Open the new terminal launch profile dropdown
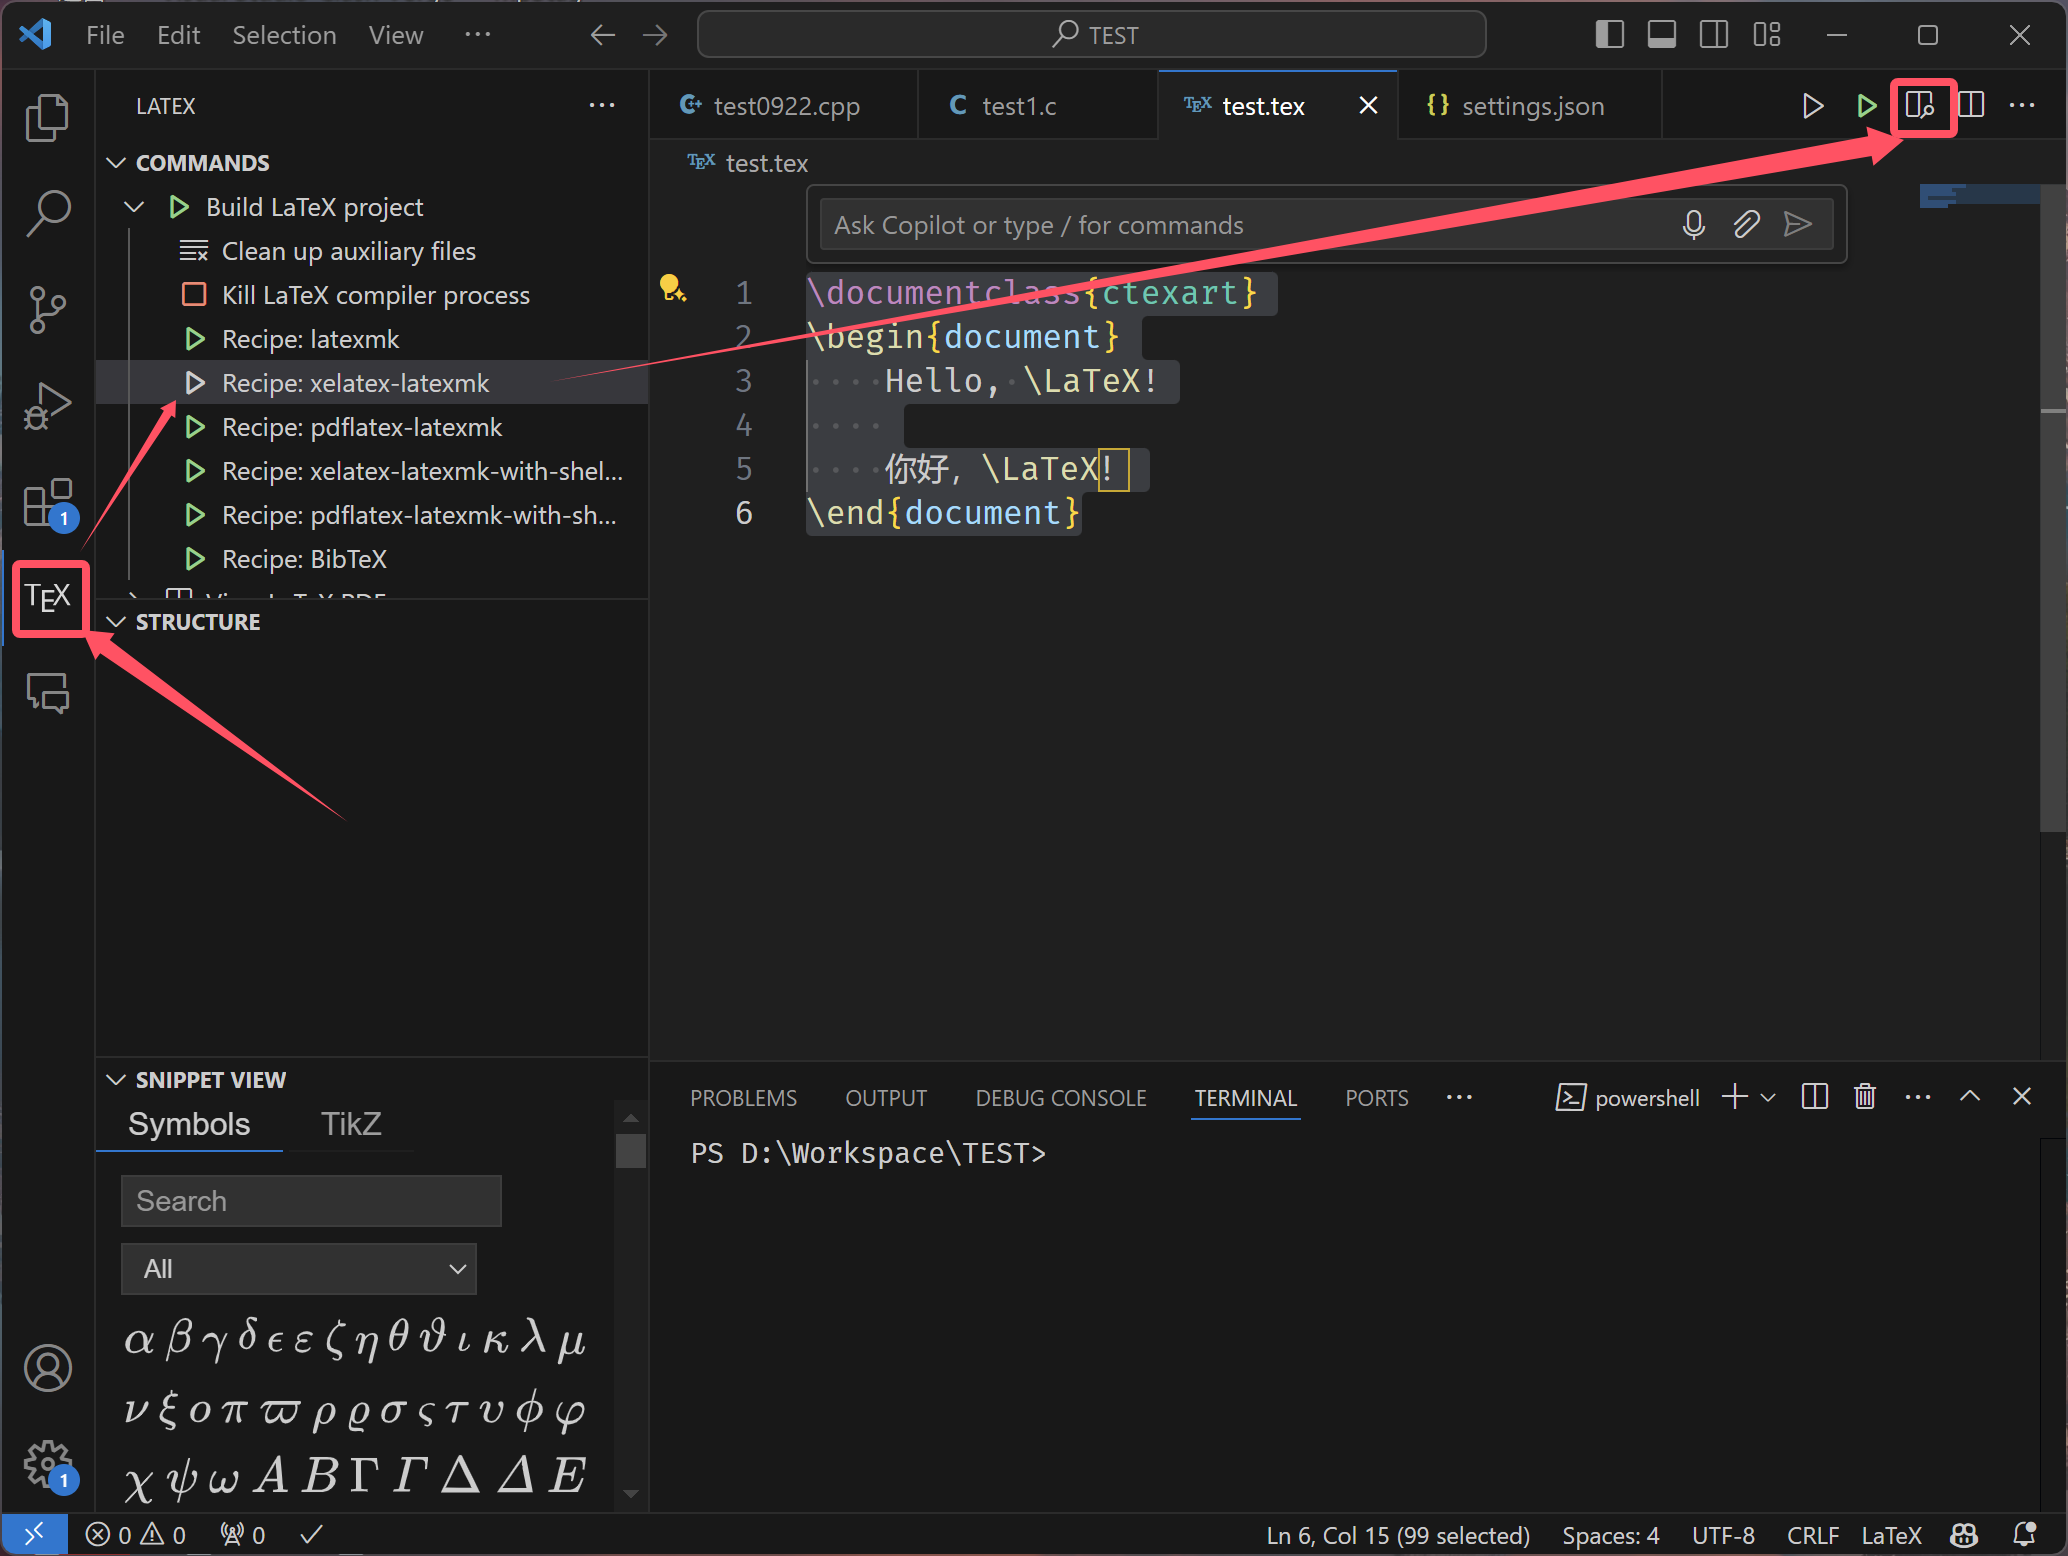The image size is (2068, 1556). [1768, 1097]
